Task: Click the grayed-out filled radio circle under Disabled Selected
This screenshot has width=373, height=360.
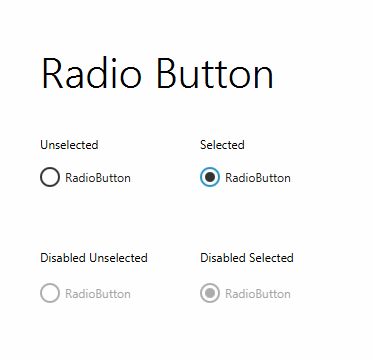Action: pos(210,293)
